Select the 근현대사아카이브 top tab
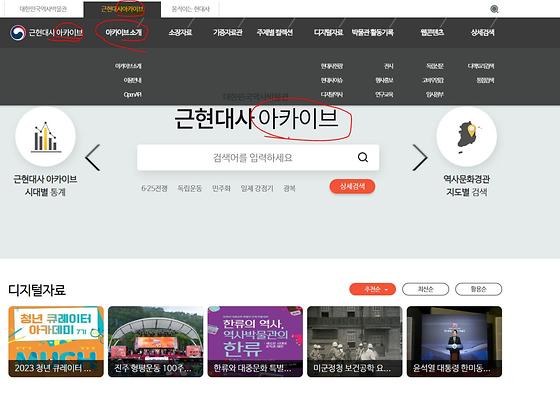560x393 pixels. (122, 9)
